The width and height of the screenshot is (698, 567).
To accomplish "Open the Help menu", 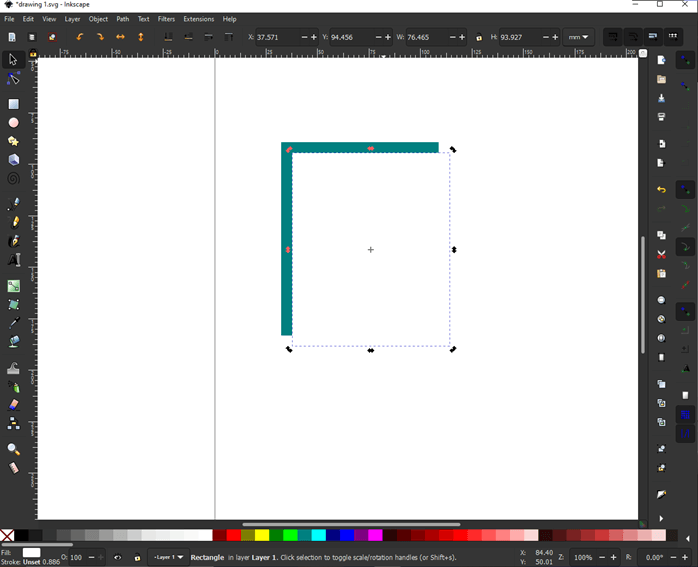I will pos(229,19).
